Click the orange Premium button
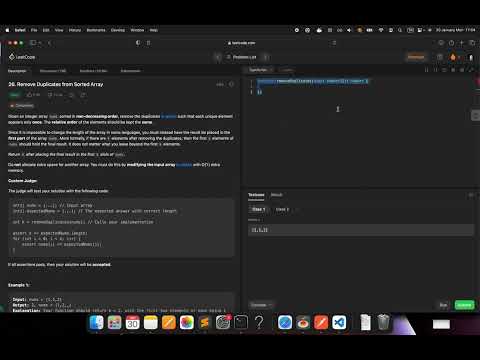This screenshot has height=360, width=480. 416,57
